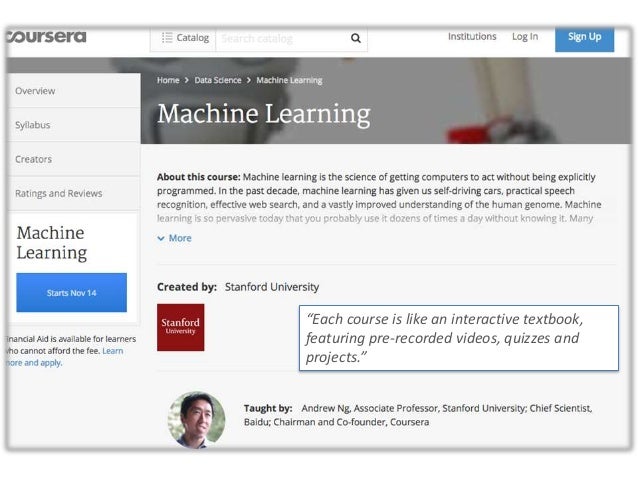Click the magnifying glass search icon
Image resolution: width=638 pixels, height=479 pixels.
[356, 38]
